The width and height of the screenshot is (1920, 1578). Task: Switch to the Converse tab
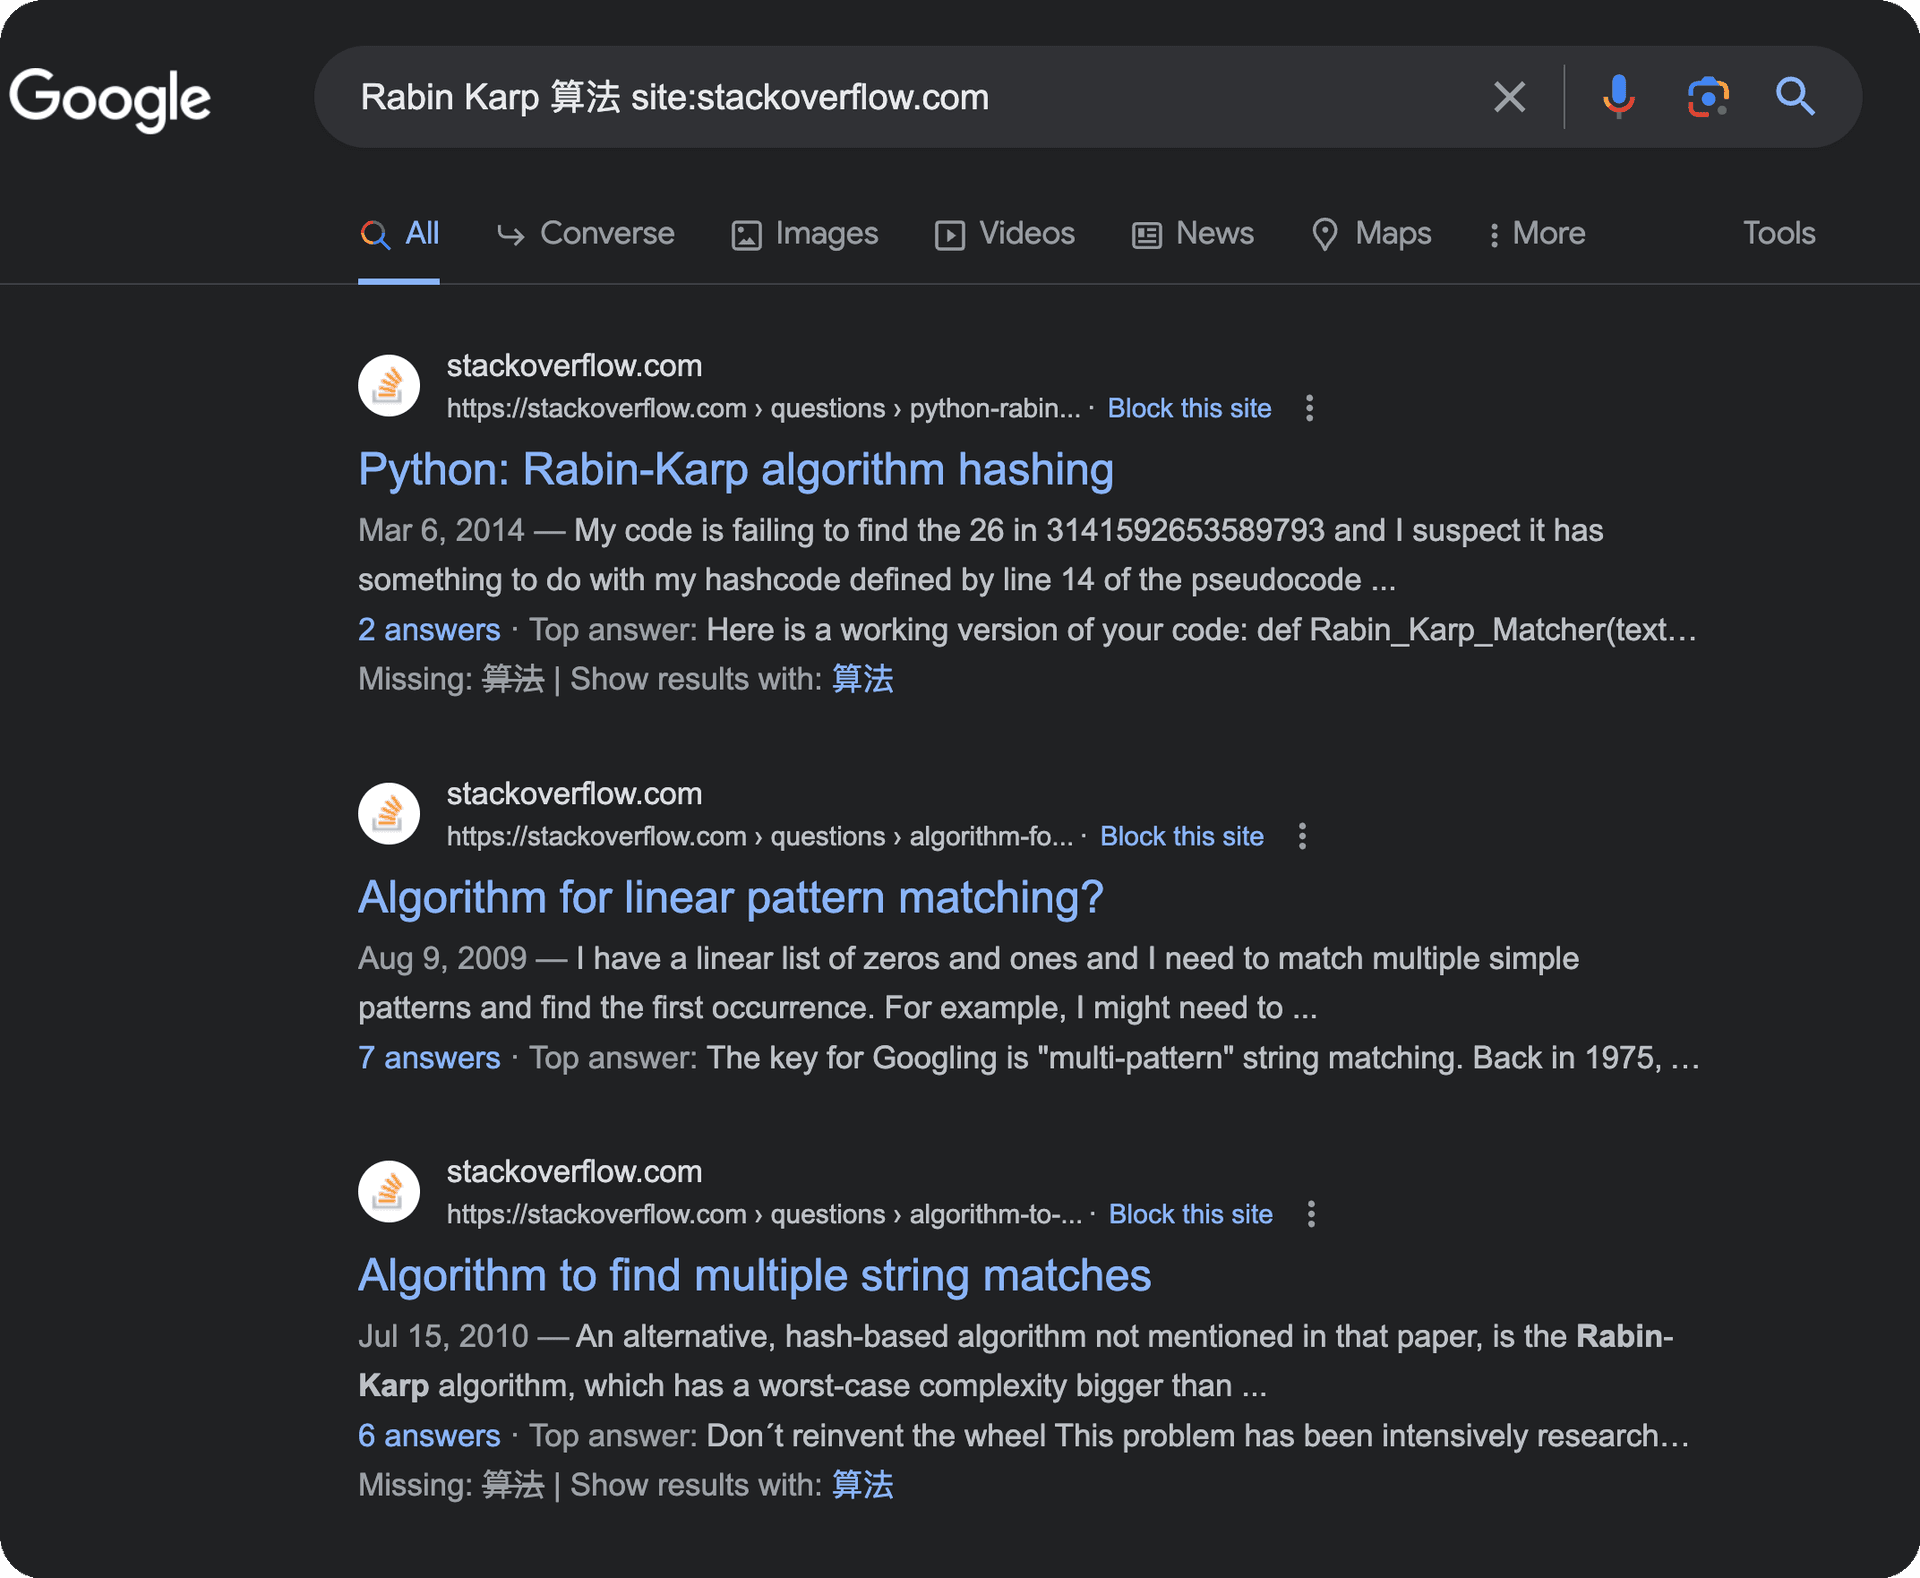pos(586,234)
